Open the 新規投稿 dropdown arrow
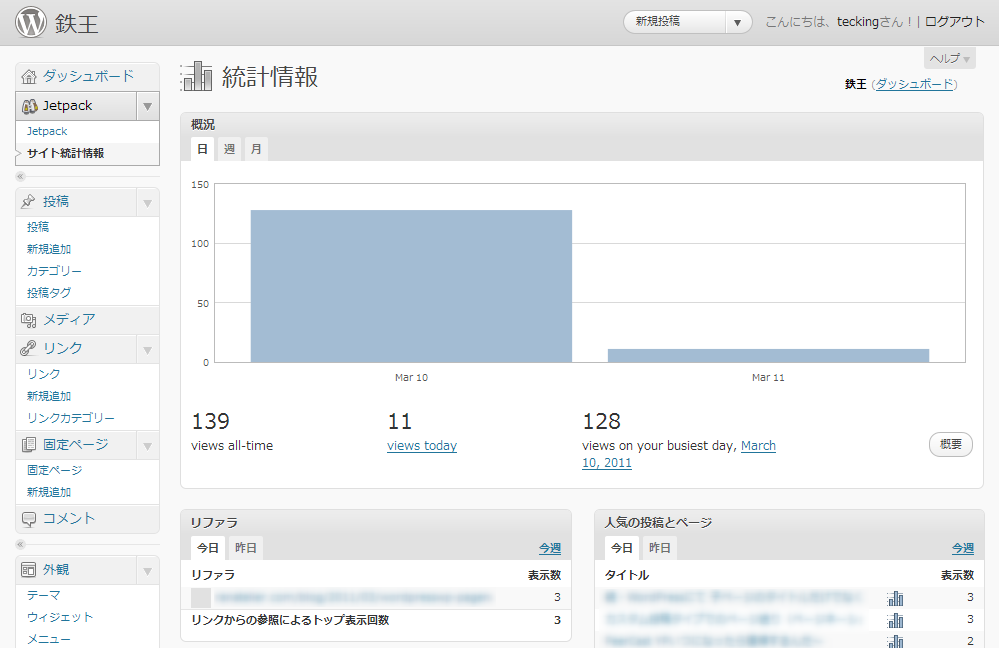Image resolution: width=999 pixels, height=648 pixels. [738, 22]
